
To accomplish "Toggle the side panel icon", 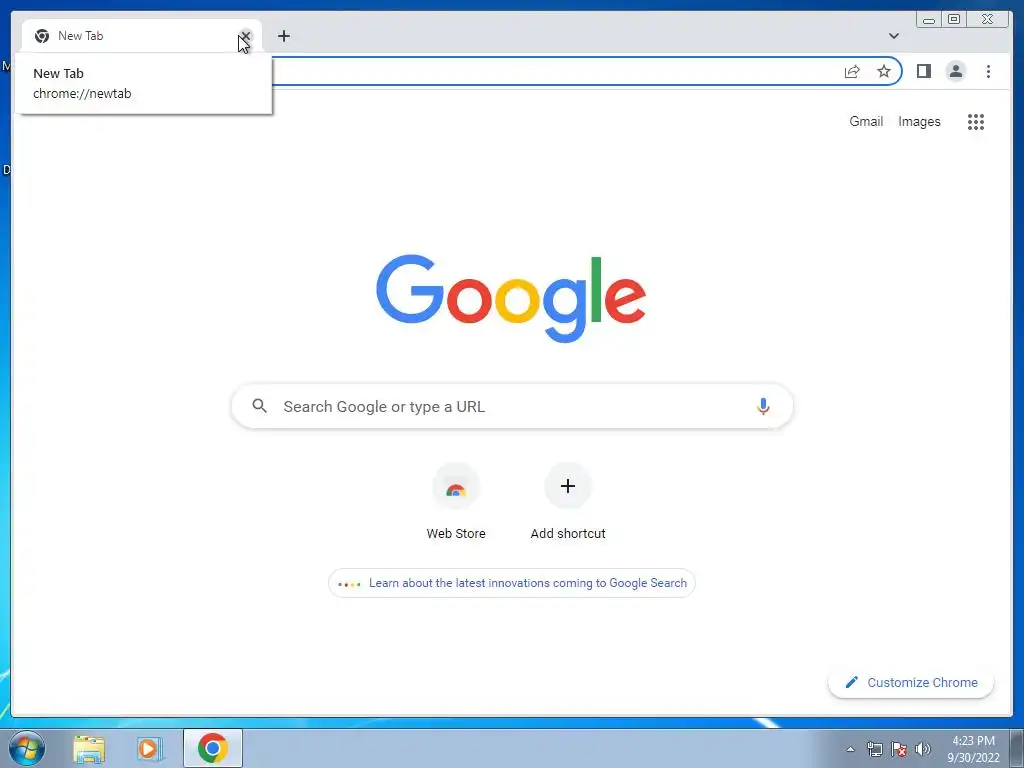I will pos(923,71).
